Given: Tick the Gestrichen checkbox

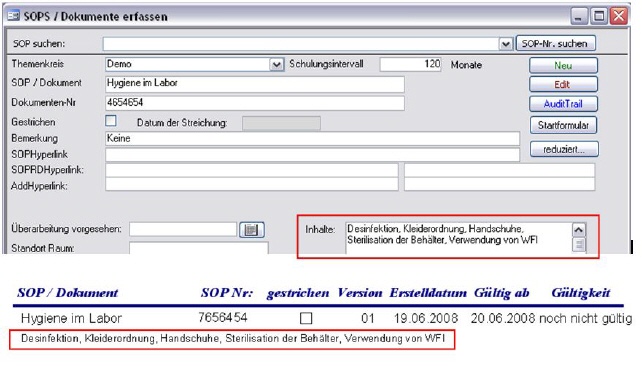Looking at the screenshot, I should tap(111, 121).
